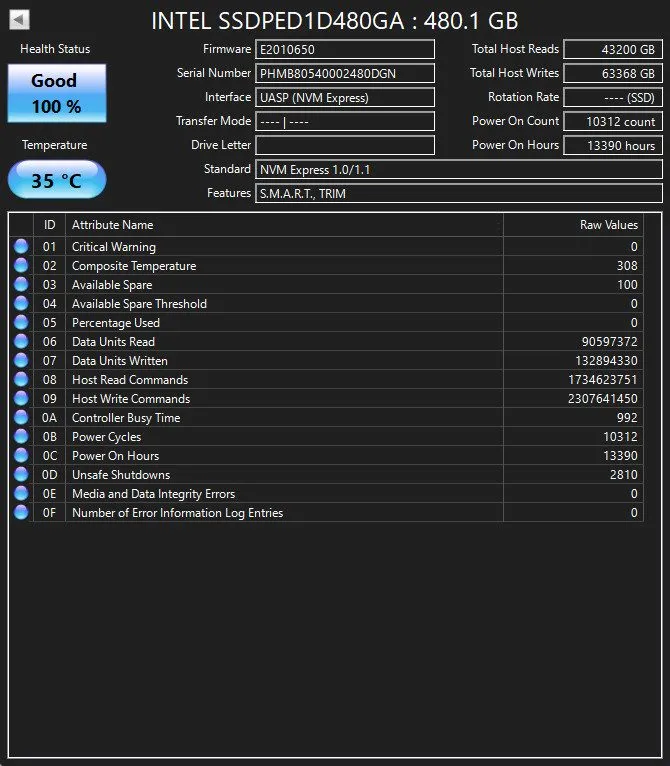
Task: Click status orb for Controller Busy Time row
Action: click(x=21, y=418)
